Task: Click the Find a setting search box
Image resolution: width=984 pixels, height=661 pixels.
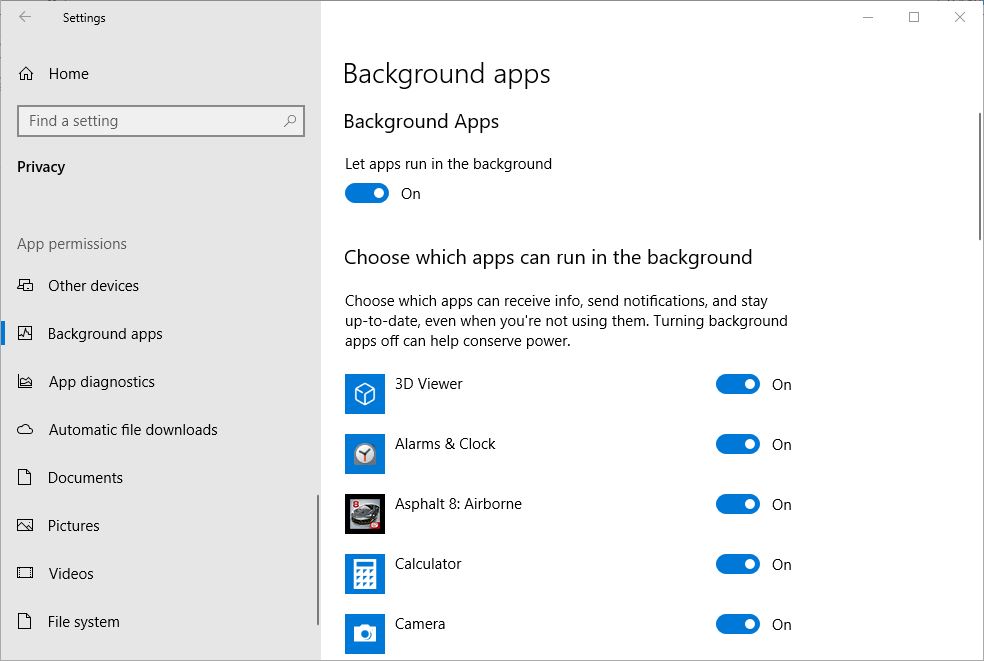Action: (x=150, y=121)
